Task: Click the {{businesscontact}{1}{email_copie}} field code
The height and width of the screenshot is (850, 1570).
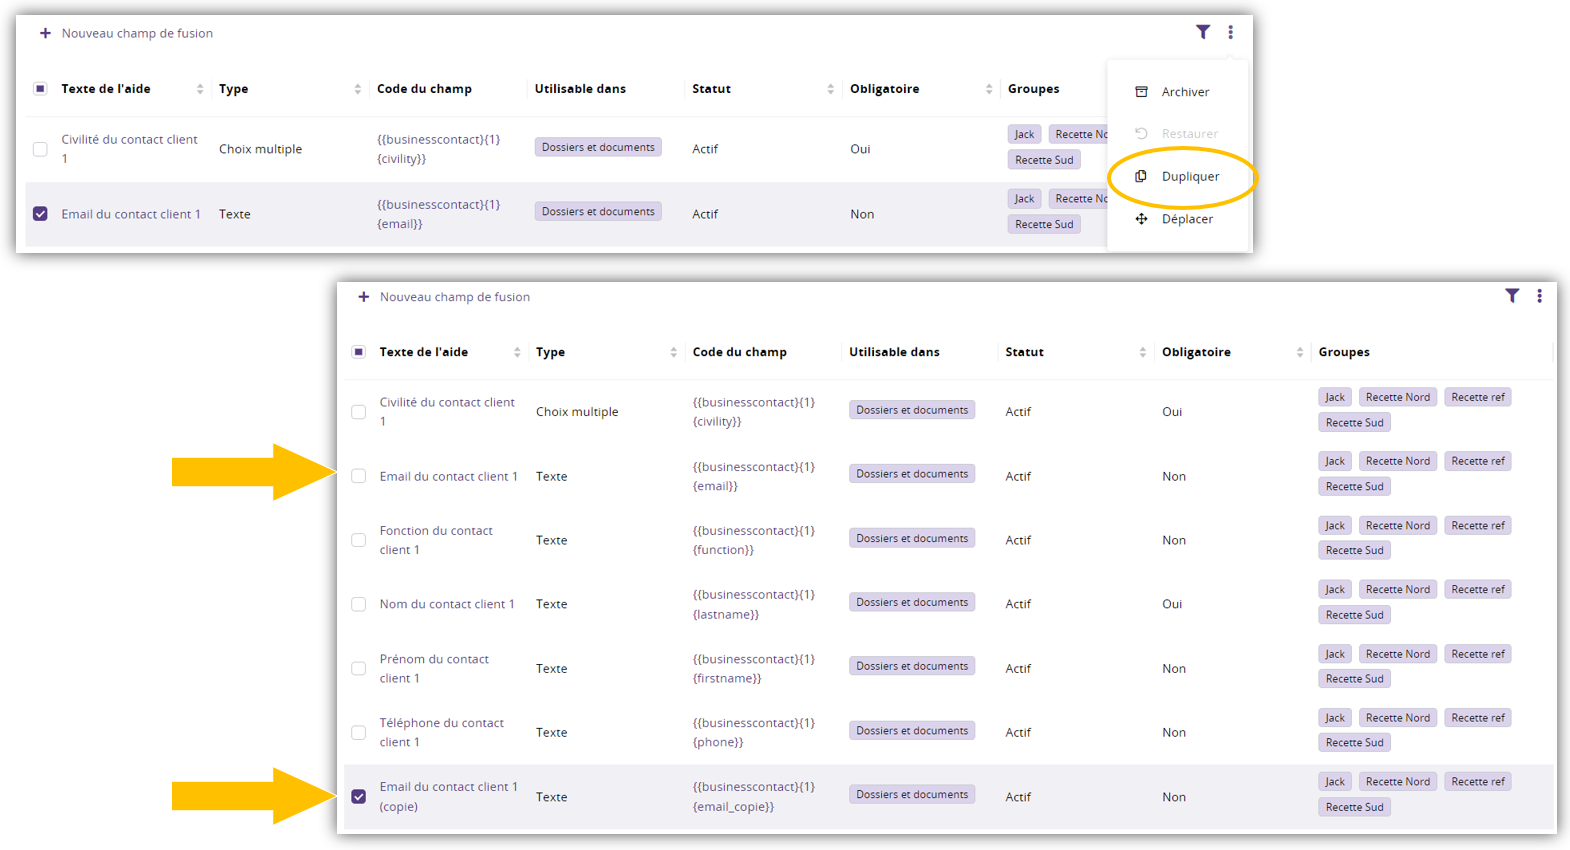Action: tap(753, 797)
